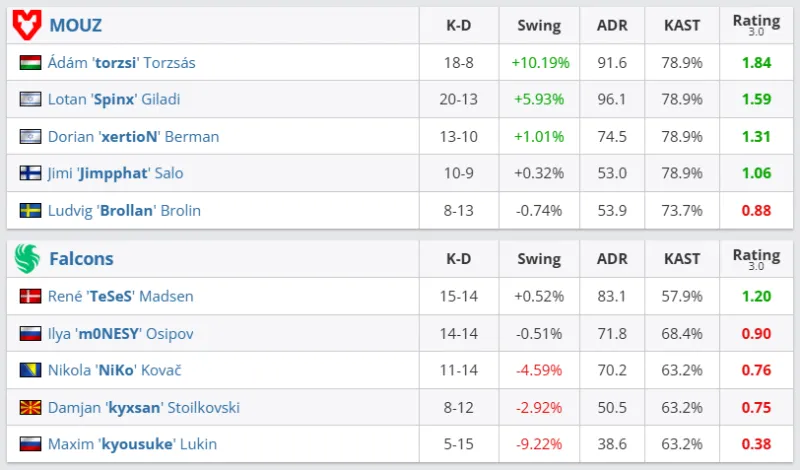Screen dimensions: 800x470
Task: Sort Falcons table by KAST column
Action: [x=682, y=259]
